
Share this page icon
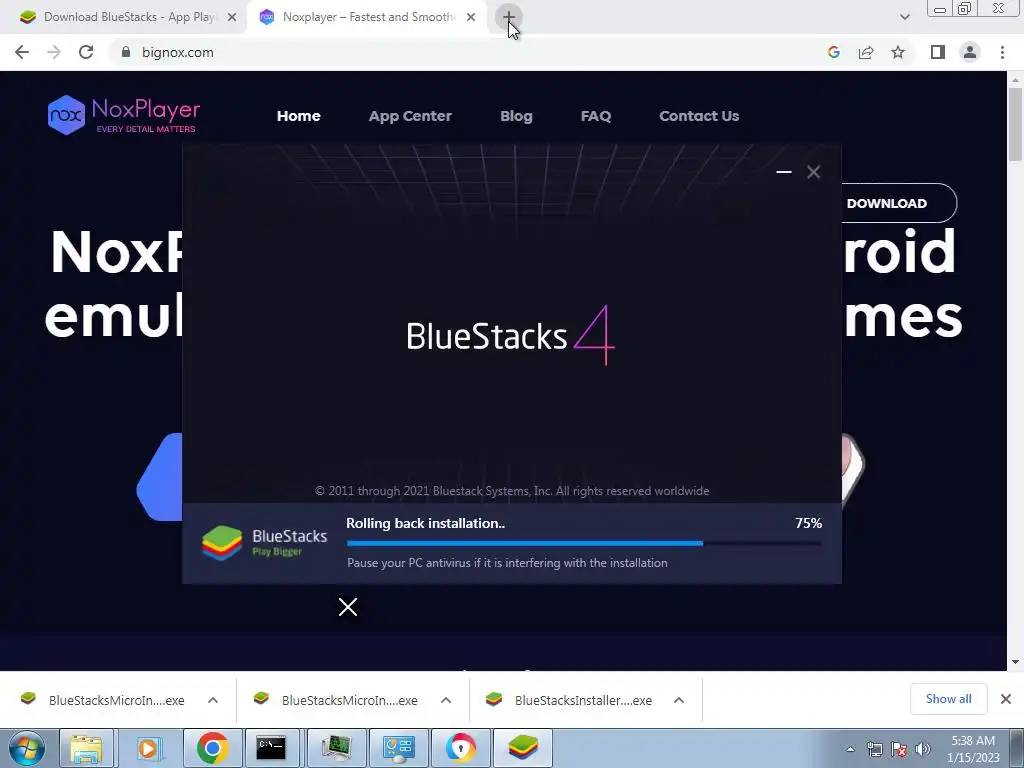(866, 52)
